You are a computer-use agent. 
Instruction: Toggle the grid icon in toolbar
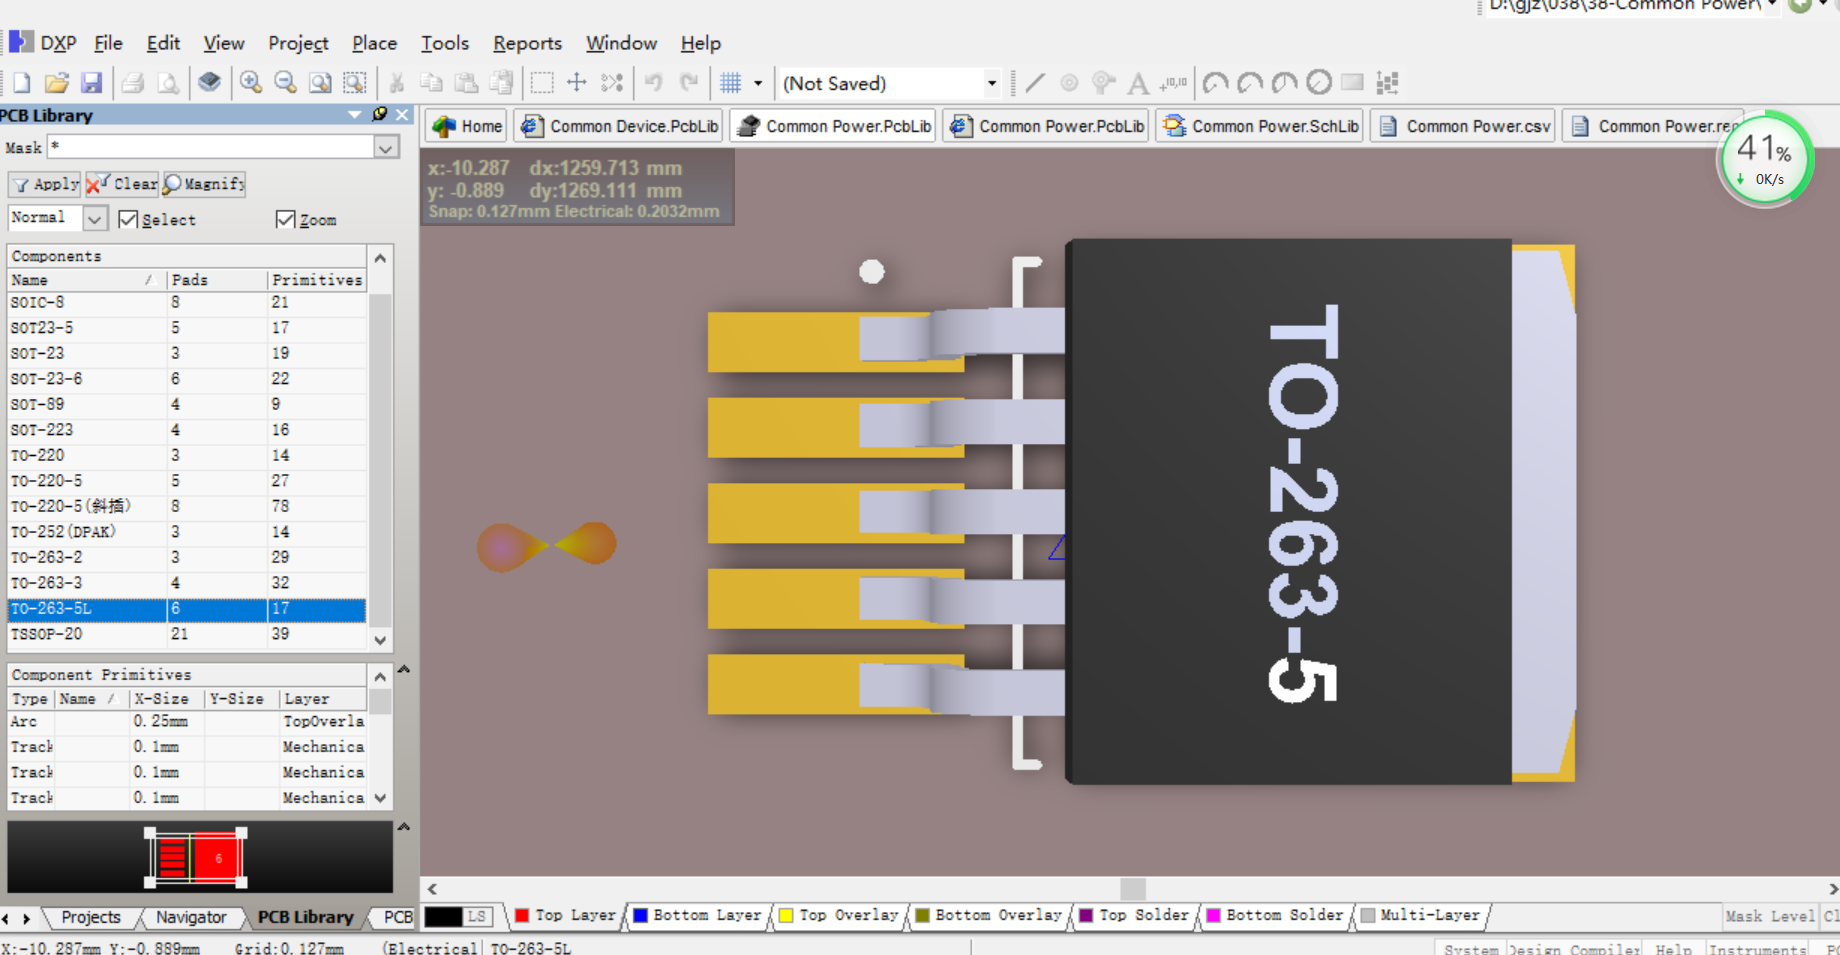pyautogui.click(x=731, y=83)
